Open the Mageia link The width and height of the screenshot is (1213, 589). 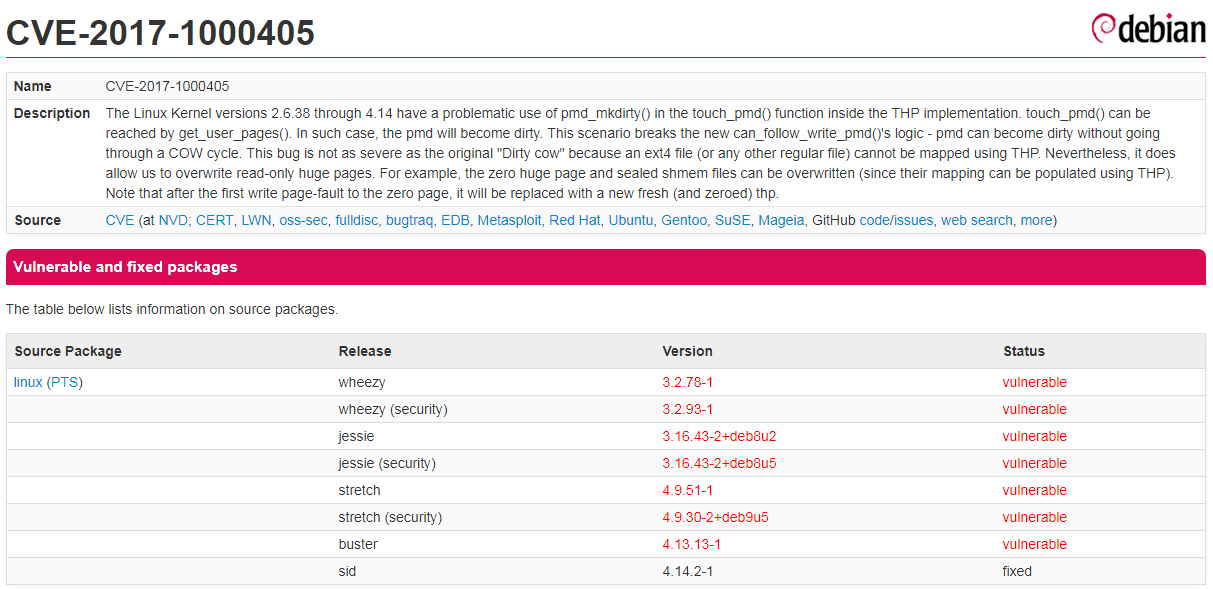(x=781, y=220)
